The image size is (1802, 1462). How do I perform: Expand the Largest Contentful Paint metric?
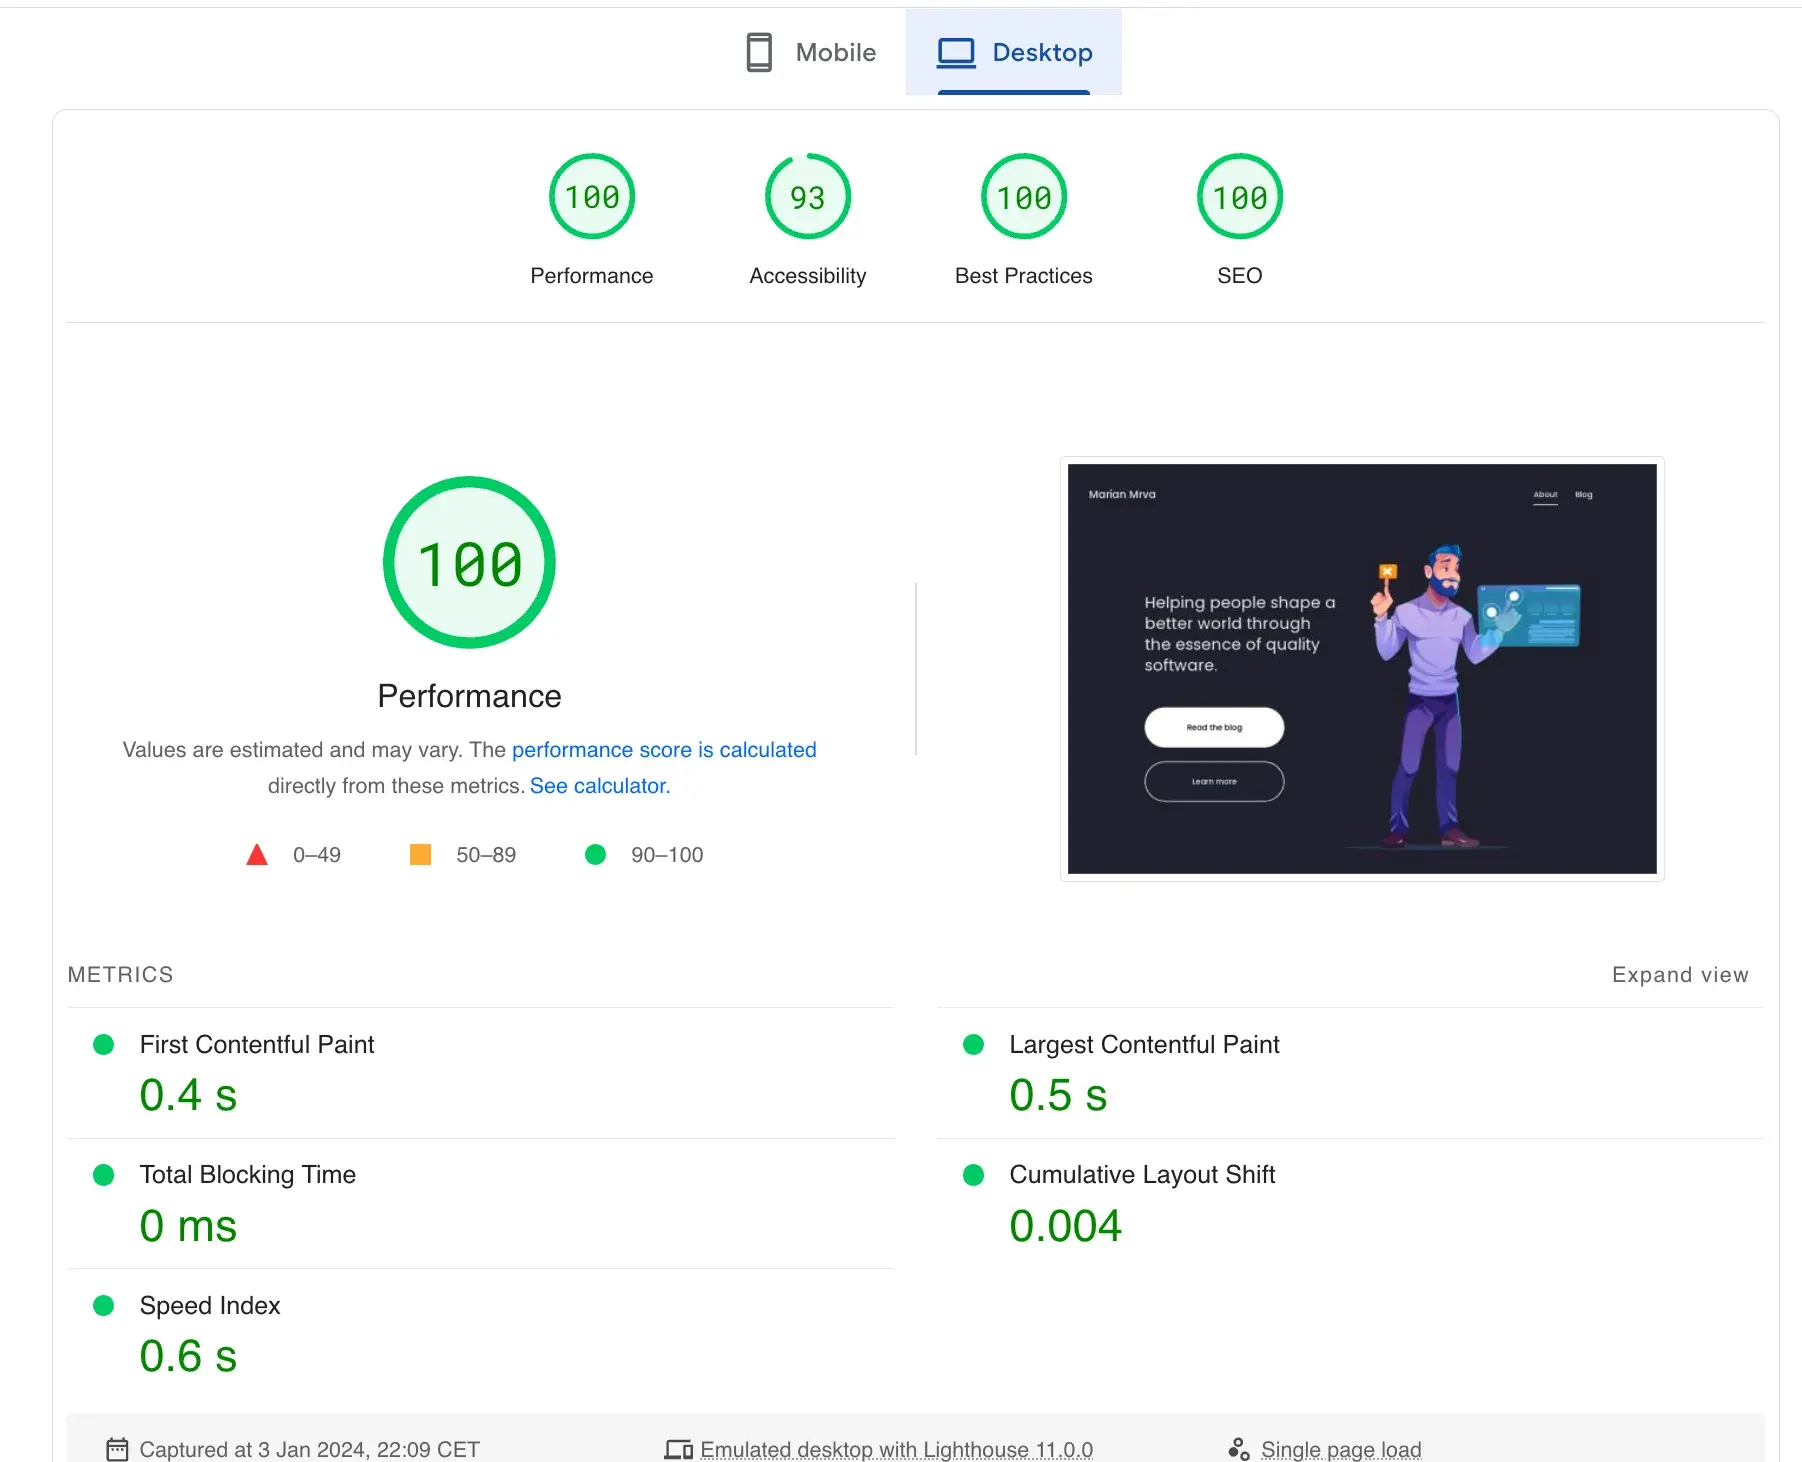[1144, 1045]
